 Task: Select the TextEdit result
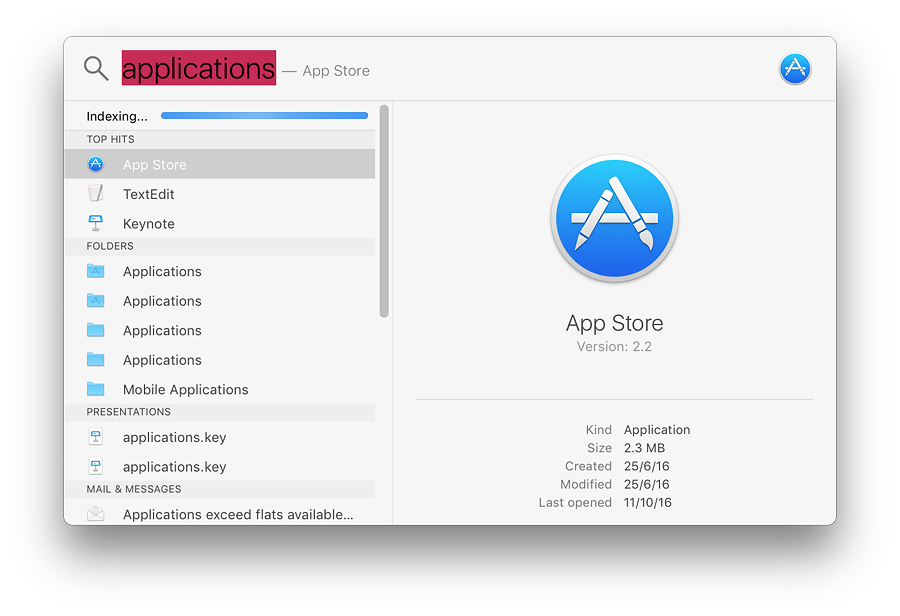(x=220, y=194)
